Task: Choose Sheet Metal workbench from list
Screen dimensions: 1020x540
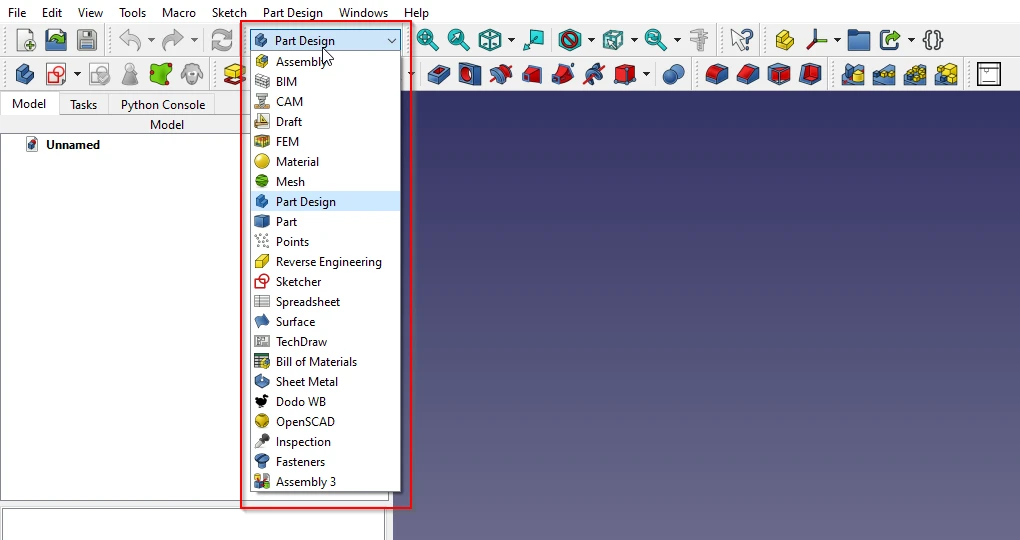Action: (x=325, y=381)
